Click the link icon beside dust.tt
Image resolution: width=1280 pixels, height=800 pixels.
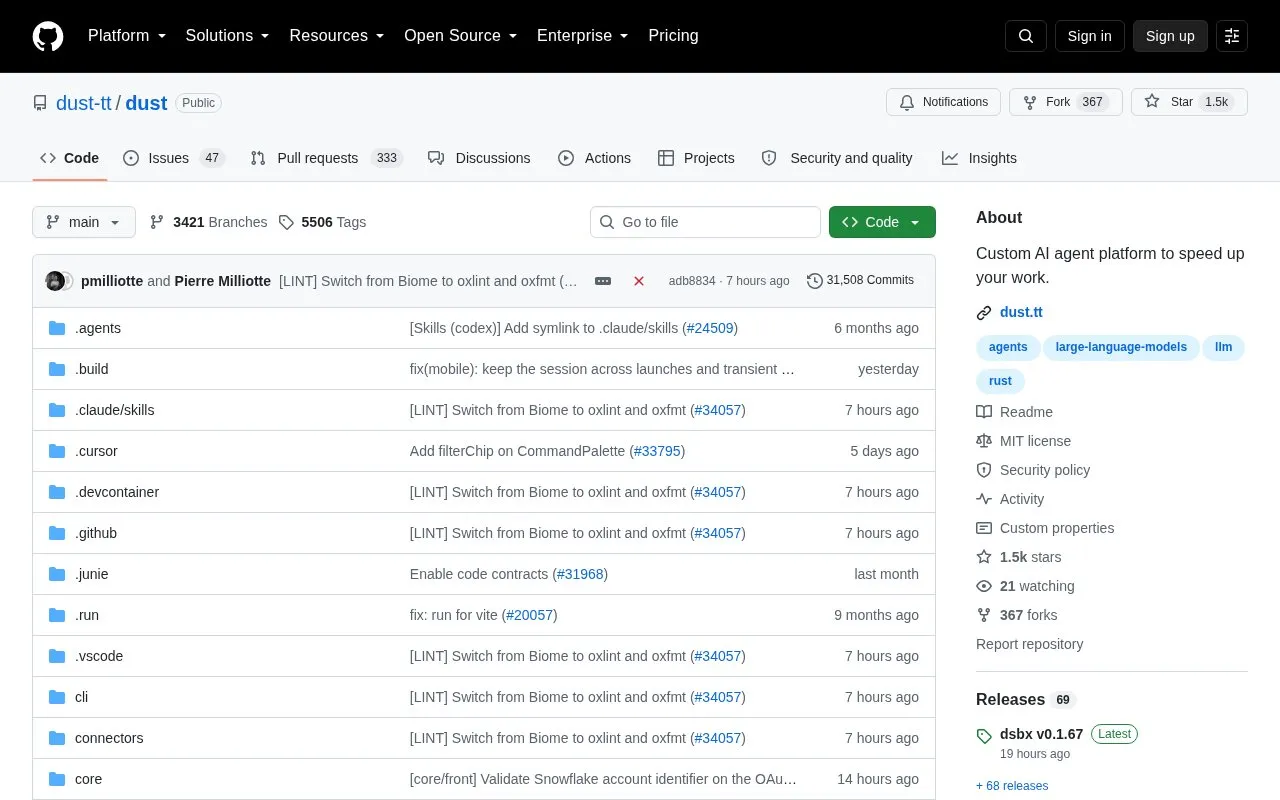pyautogui.click(x=984, y=313)
